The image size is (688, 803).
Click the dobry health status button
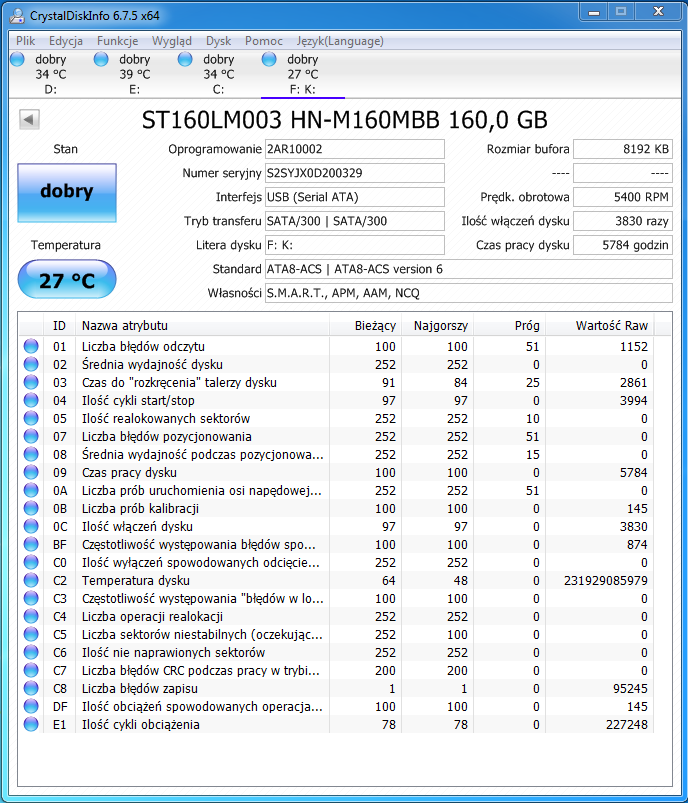(x=67, y=193)
